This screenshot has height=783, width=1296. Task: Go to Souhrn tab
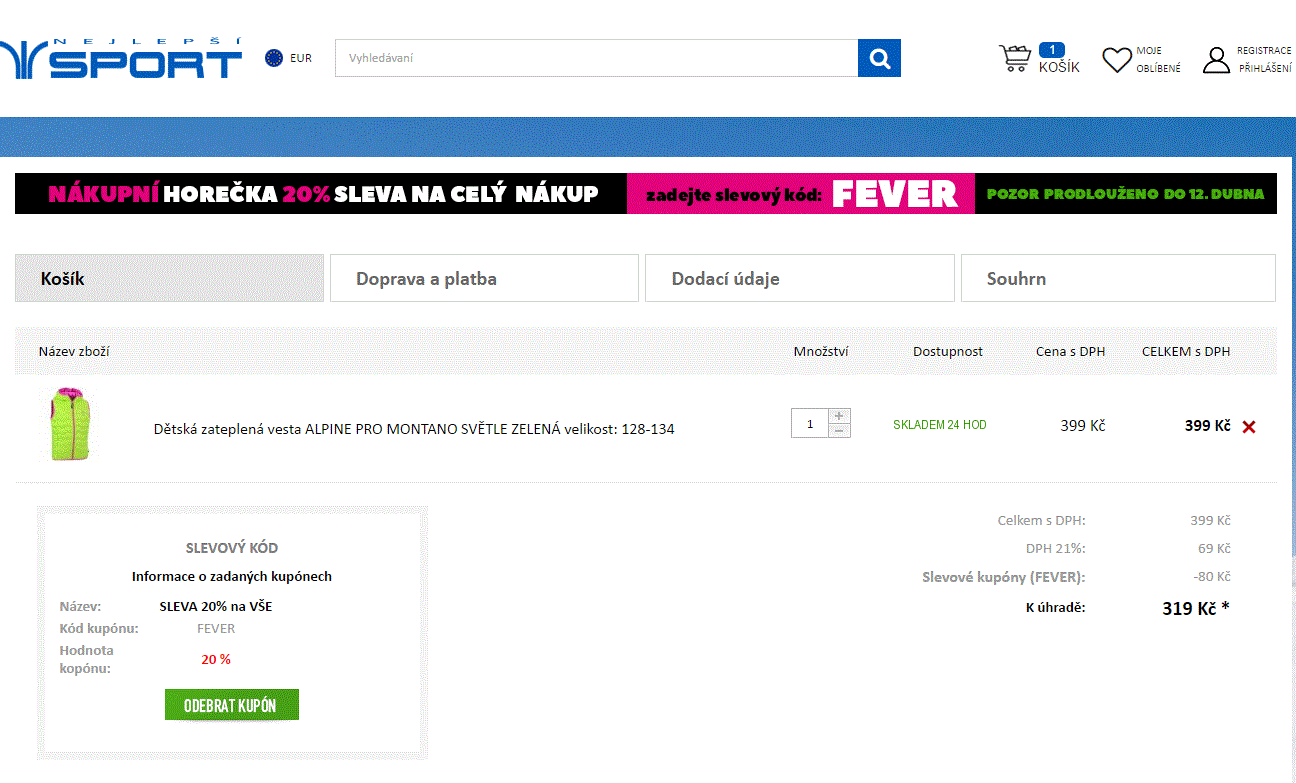coord(1118,278)
